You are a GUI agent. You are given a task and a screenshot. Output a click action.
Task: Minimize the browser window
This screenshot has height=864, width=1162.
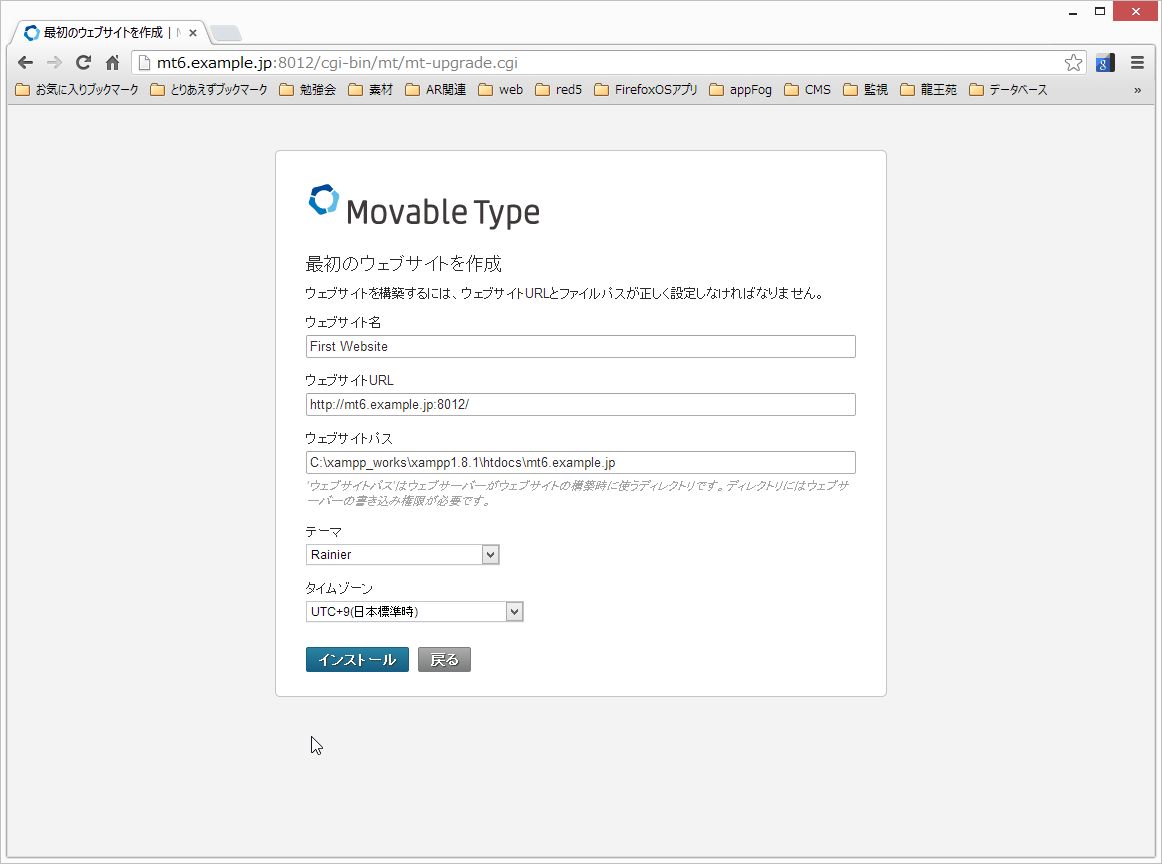[1072, 12]
